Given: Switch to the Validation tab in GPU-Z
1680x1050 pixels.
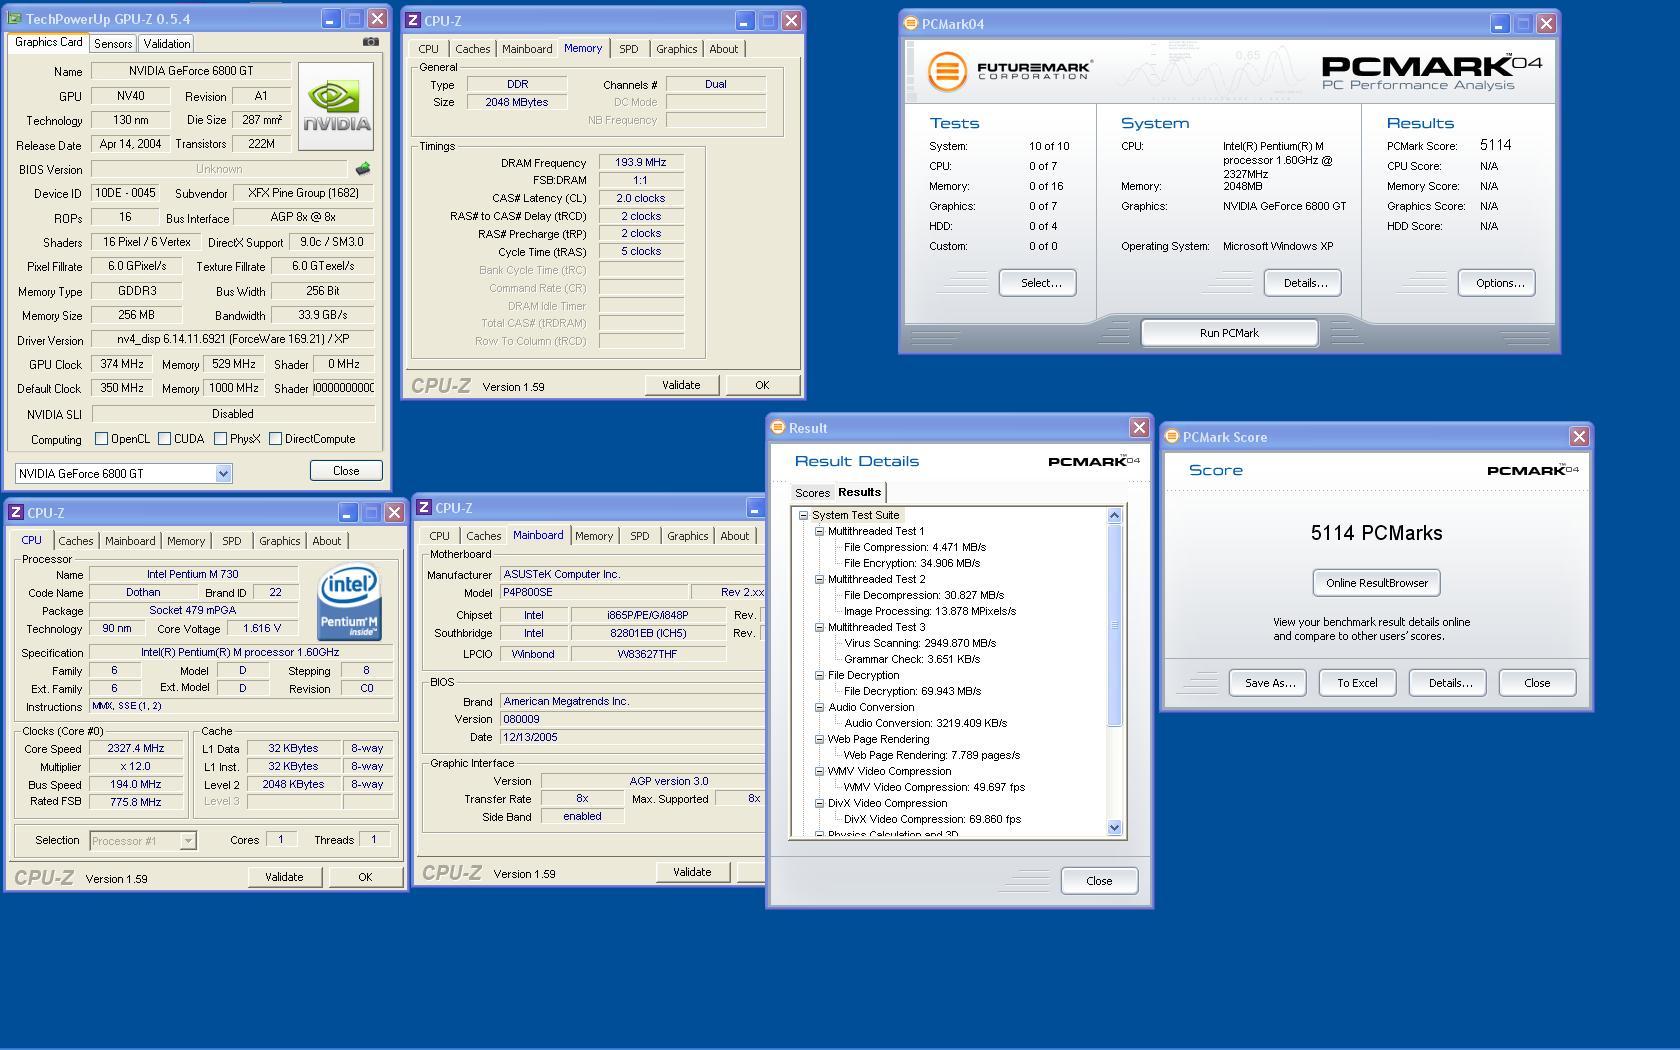Looking at the screenshot, I should click(x=166, y=44).
